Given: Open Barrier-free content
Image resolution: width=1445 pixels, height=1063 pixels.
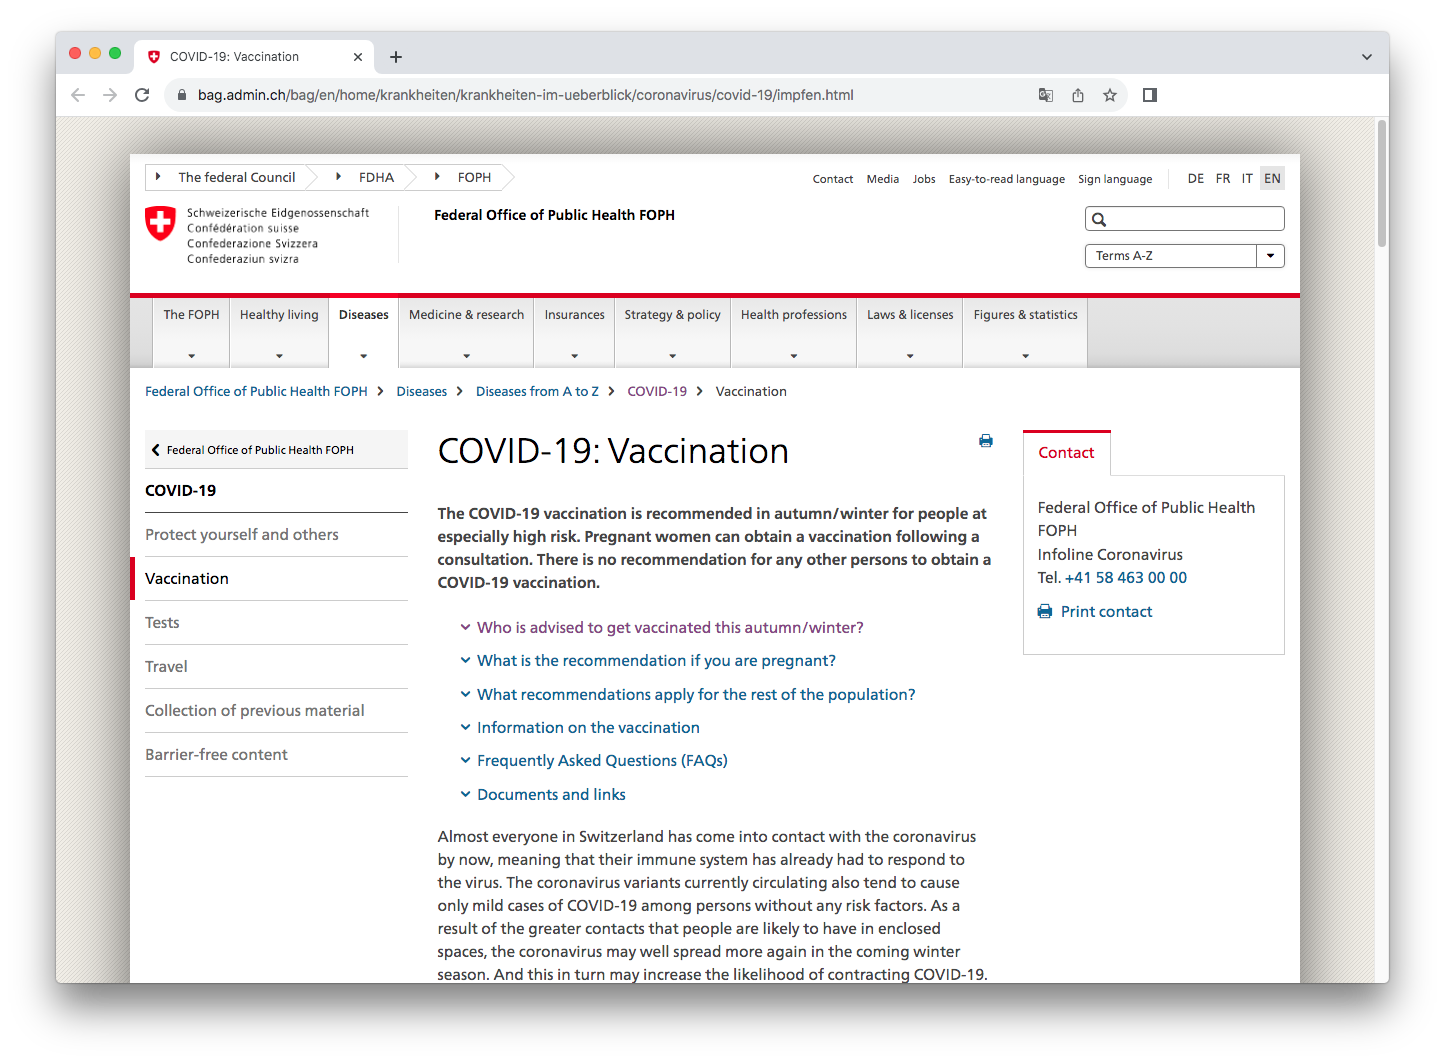Looking at the screenshot, I should pyautogui.click(x=276, y=755).
